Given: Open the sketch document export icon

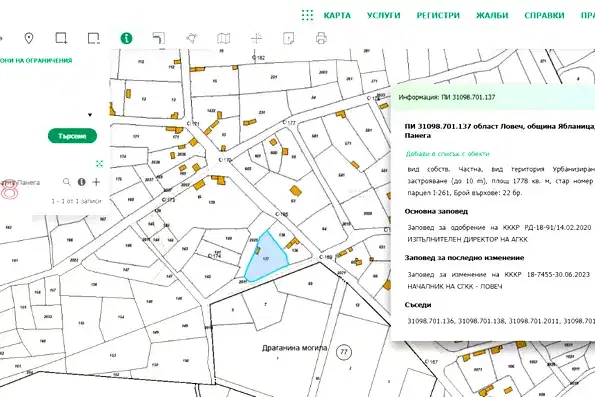Looking at the screenshot, I should 289,38.
